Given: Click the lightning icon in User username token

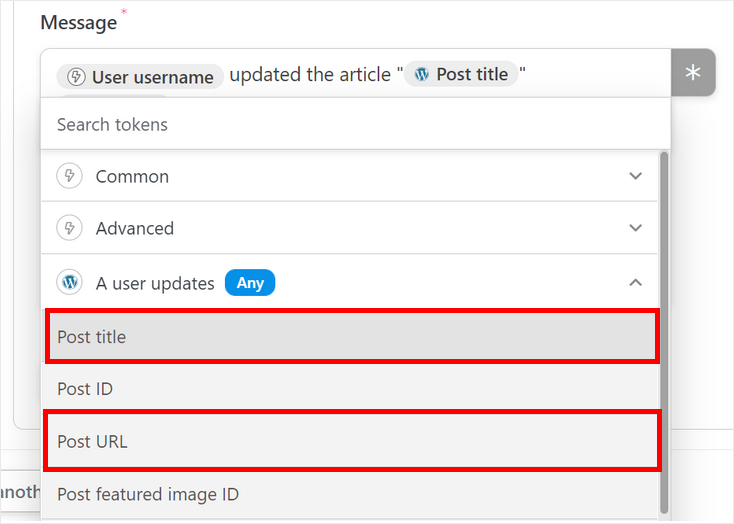Looking at the screenshot, I should pyautogui.click(x=75, y=77).
